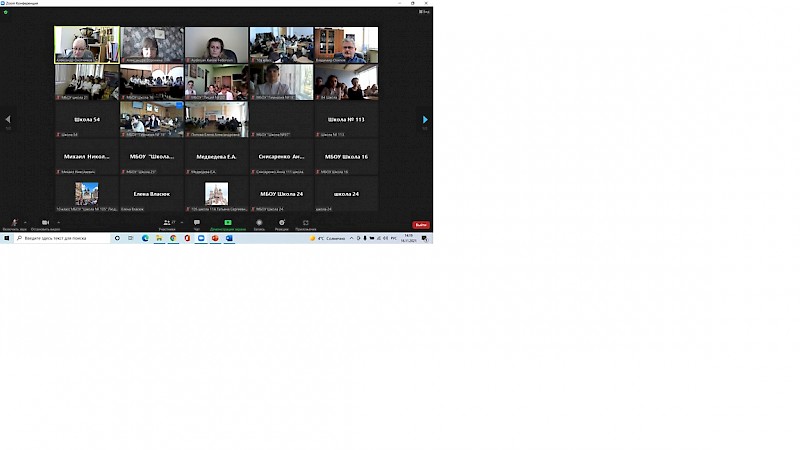Click the green Share Screen button
800x450 pixels.
[x=228, y=223]
